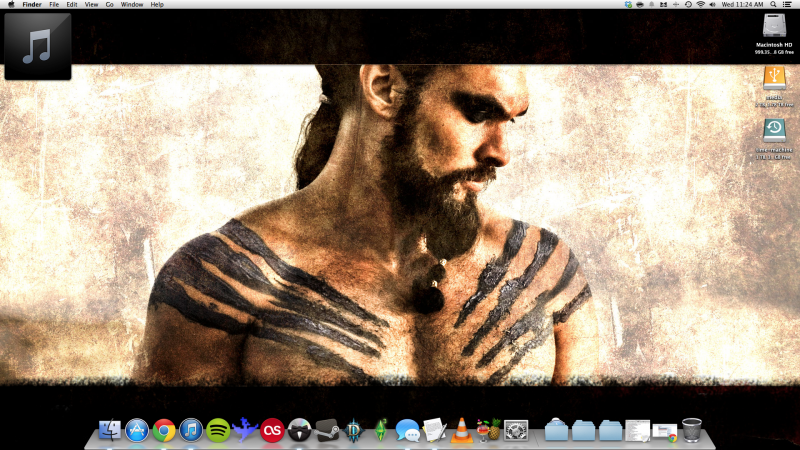
Task: Open the minimized document list window
Action: [637, 431]
